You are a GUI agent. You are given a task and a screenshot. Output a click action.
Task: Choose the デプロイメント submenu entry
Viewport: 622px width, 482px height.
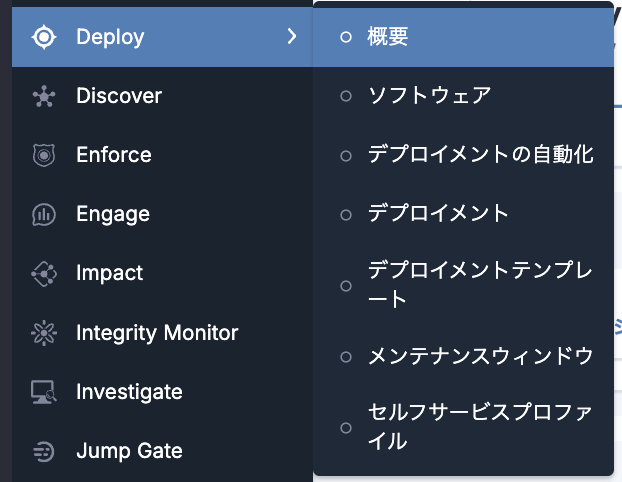pos(438,213)
